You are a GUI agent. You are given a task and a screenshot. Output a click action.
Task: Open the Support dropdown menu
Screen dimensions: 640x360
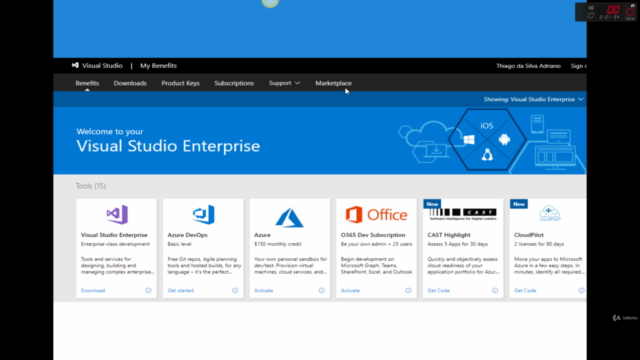[x=284, y=83]
